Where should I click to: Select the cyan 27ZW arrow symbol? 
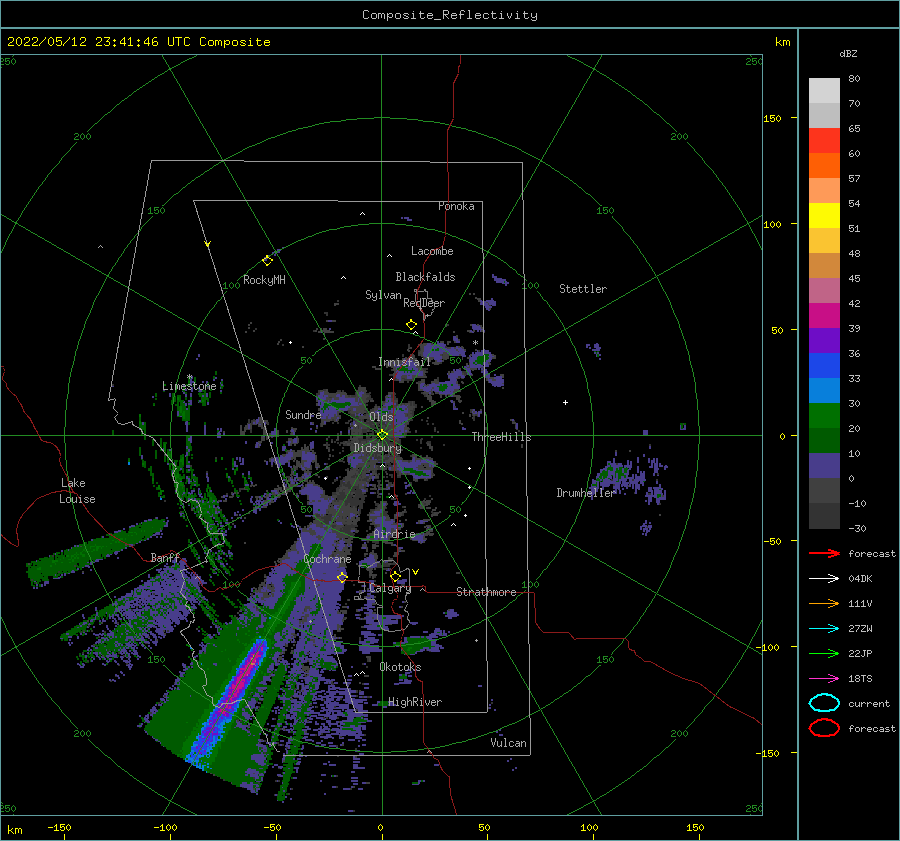click(x=824, y=628)
